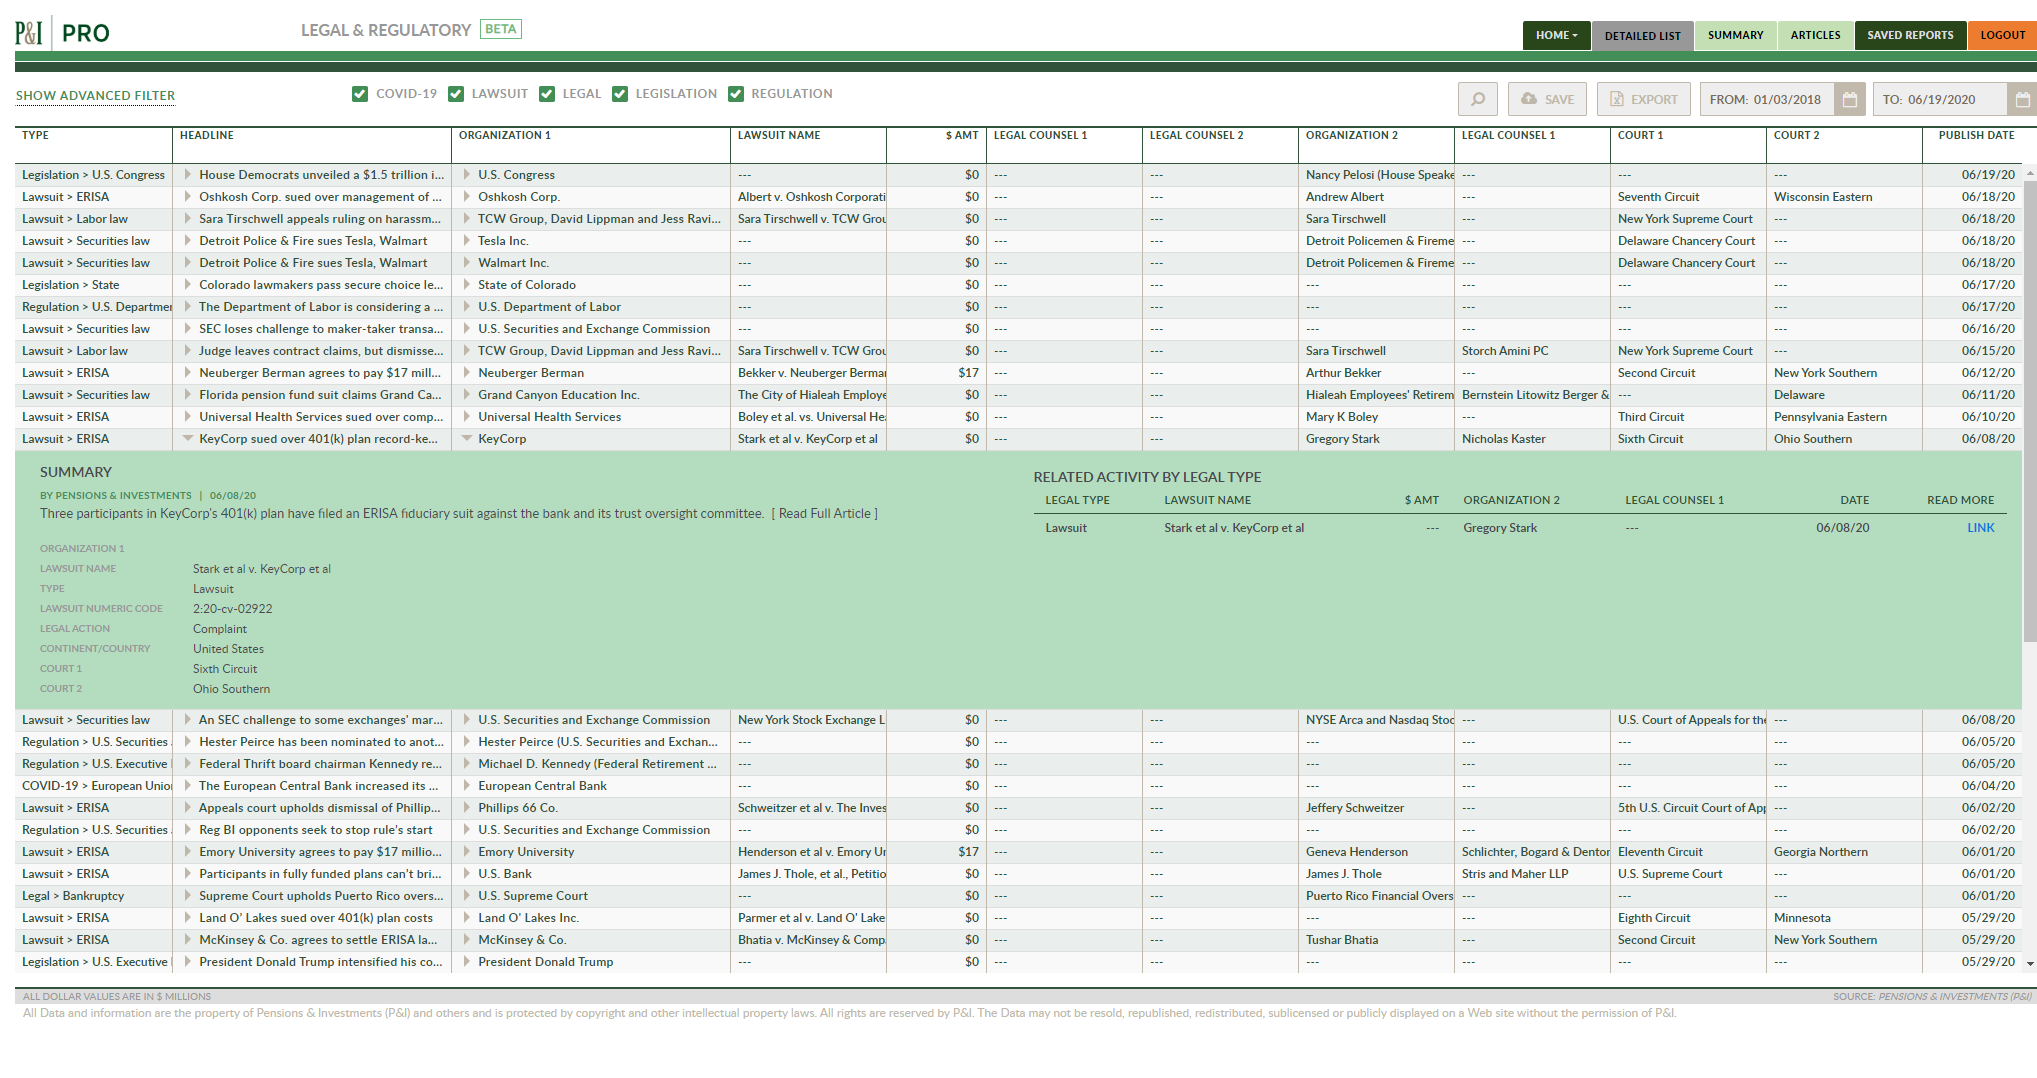Toggle the LAWSUIT filter checkbox

(x=456, y=94)
